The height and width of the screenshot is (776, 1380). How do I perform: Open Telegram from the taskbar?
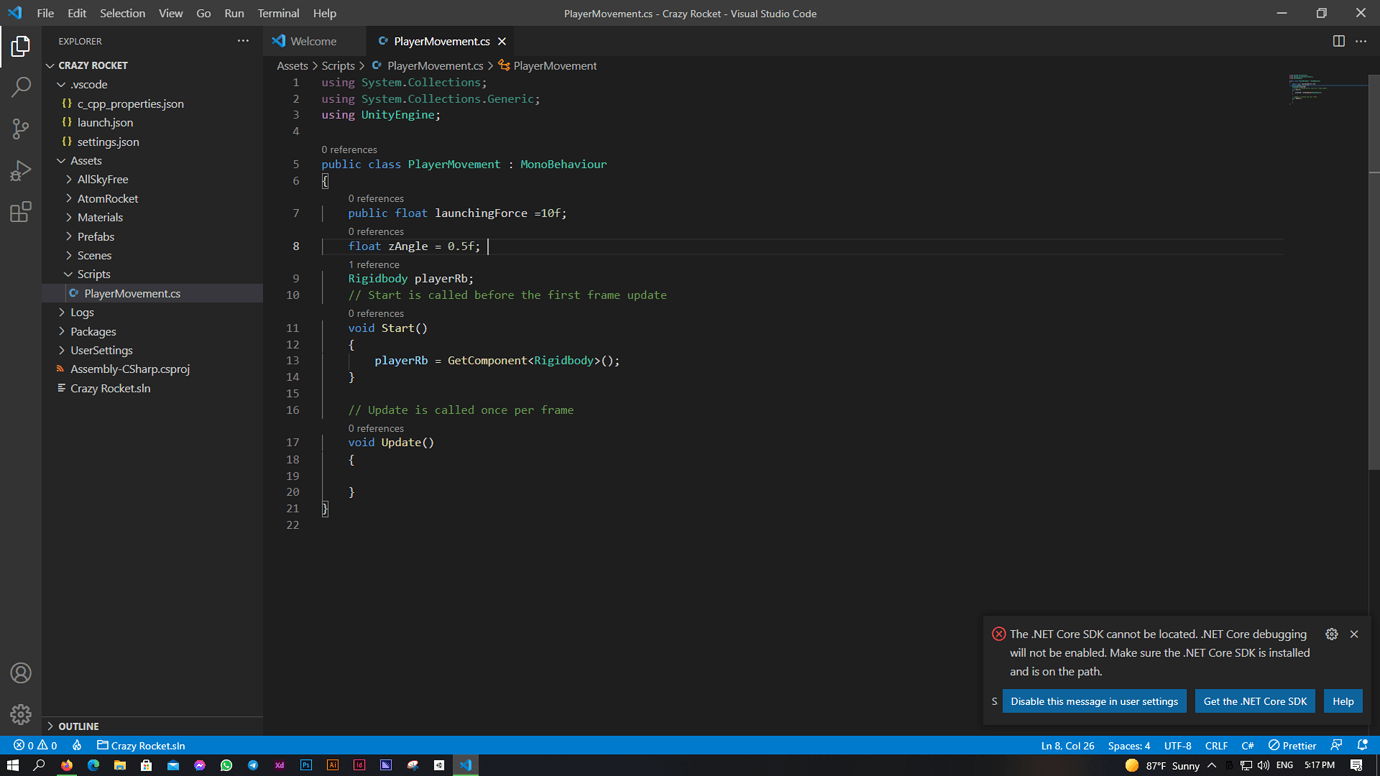click(x=253, y=765)
